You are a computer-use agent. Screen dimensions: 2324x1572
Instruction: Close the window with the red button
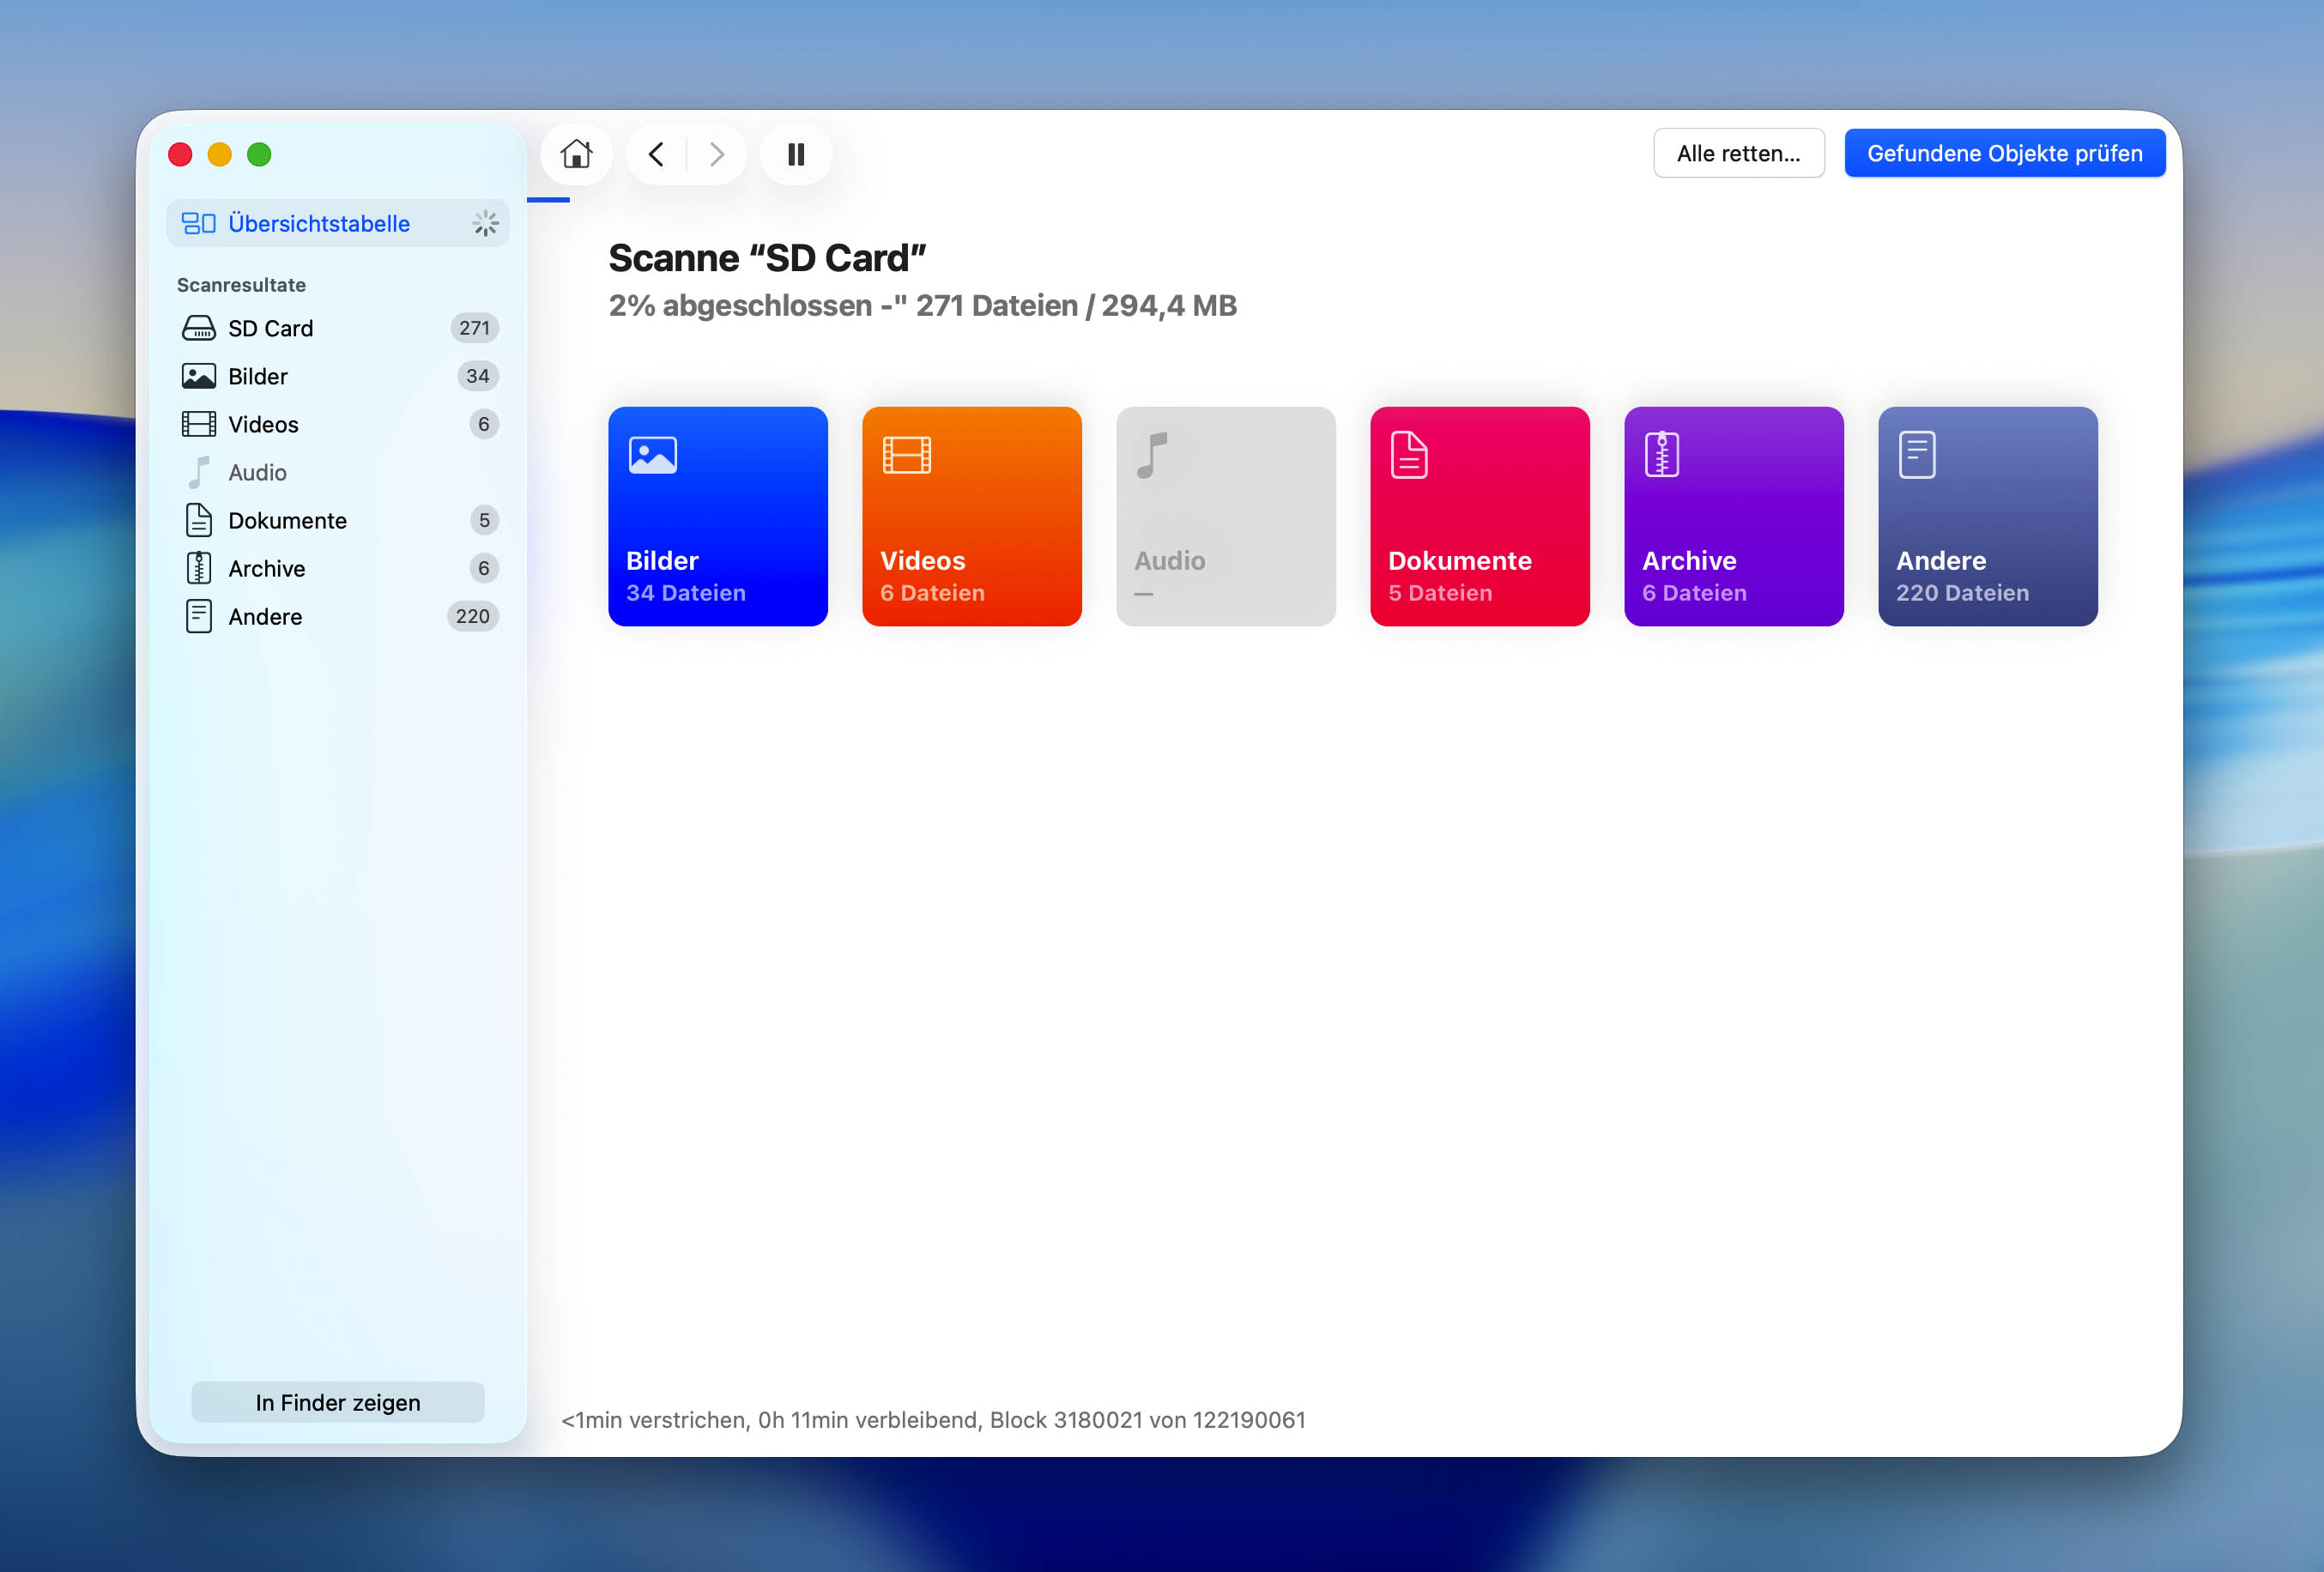coord(180,154)
